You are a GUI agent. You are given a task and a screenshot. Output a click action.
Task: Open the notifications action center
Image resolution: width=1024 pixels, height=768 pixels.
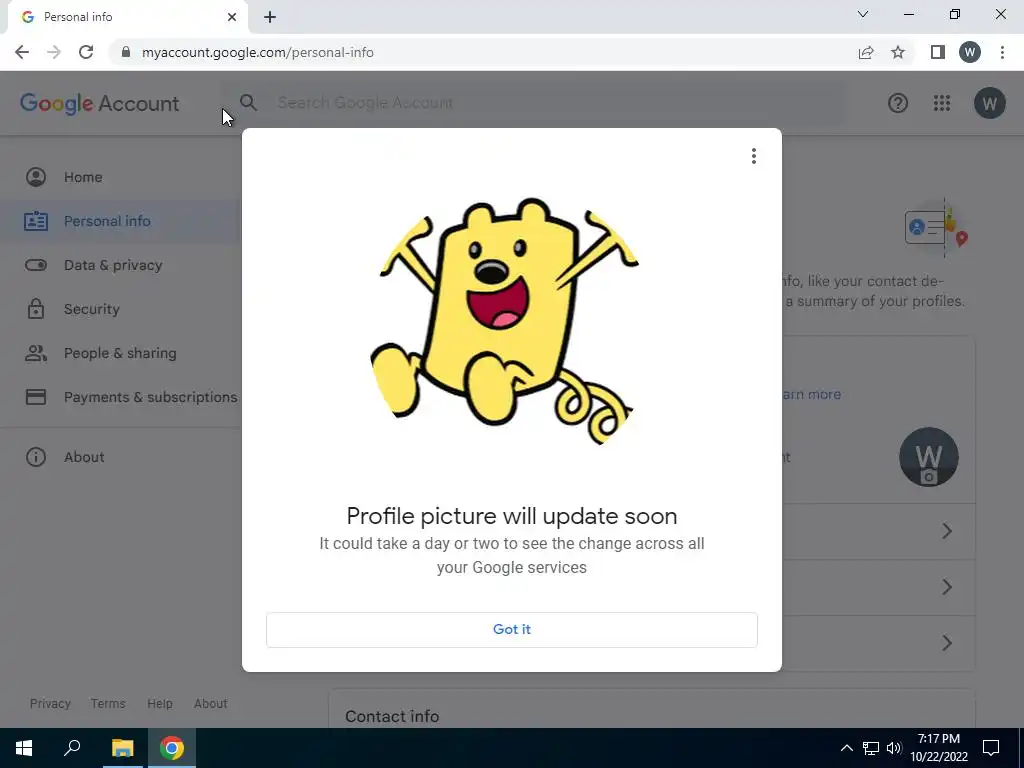991,748
